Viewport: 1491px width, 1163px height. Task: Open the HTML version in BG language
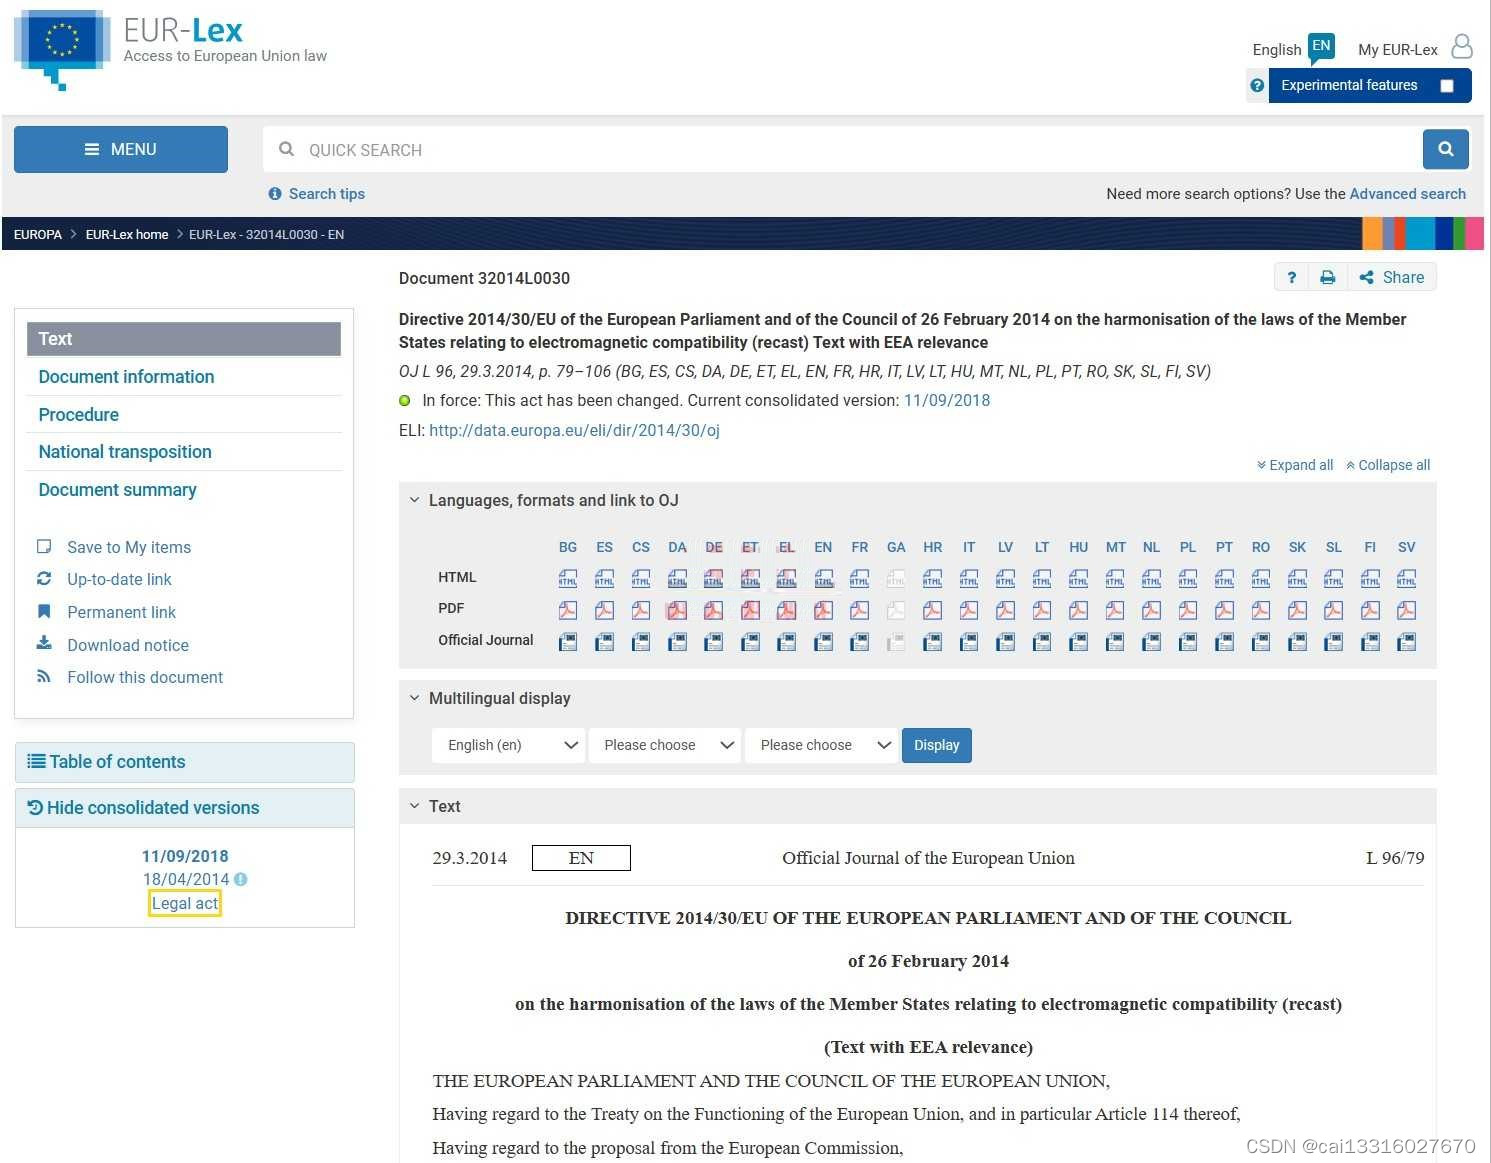(x=568, y=578)
